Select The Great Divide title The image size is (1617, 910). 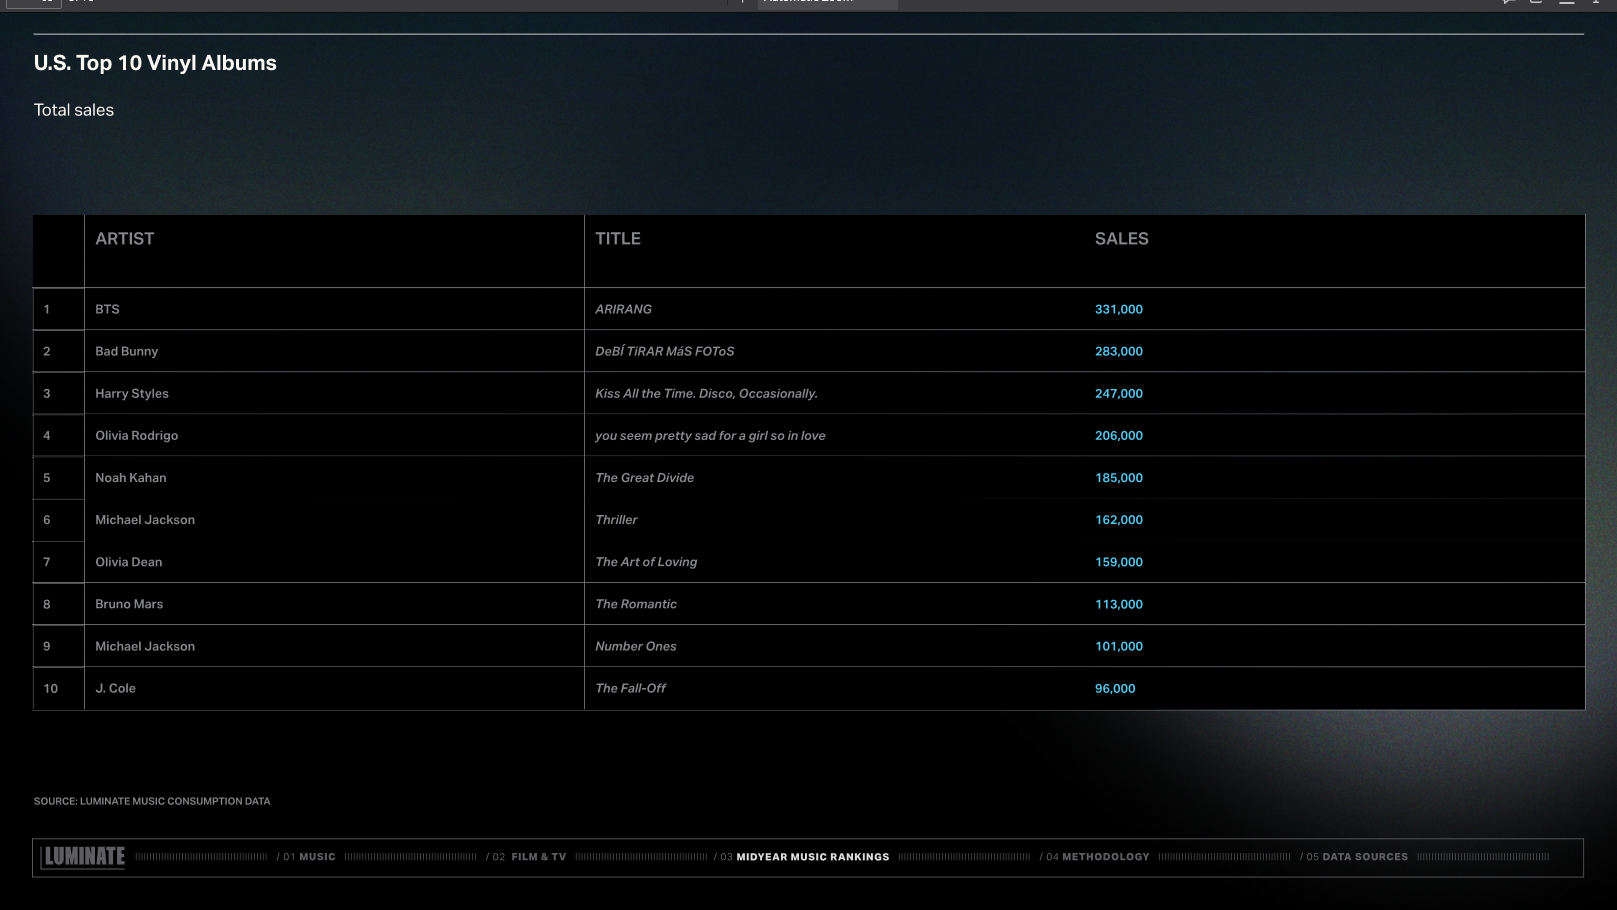(645, 477)
